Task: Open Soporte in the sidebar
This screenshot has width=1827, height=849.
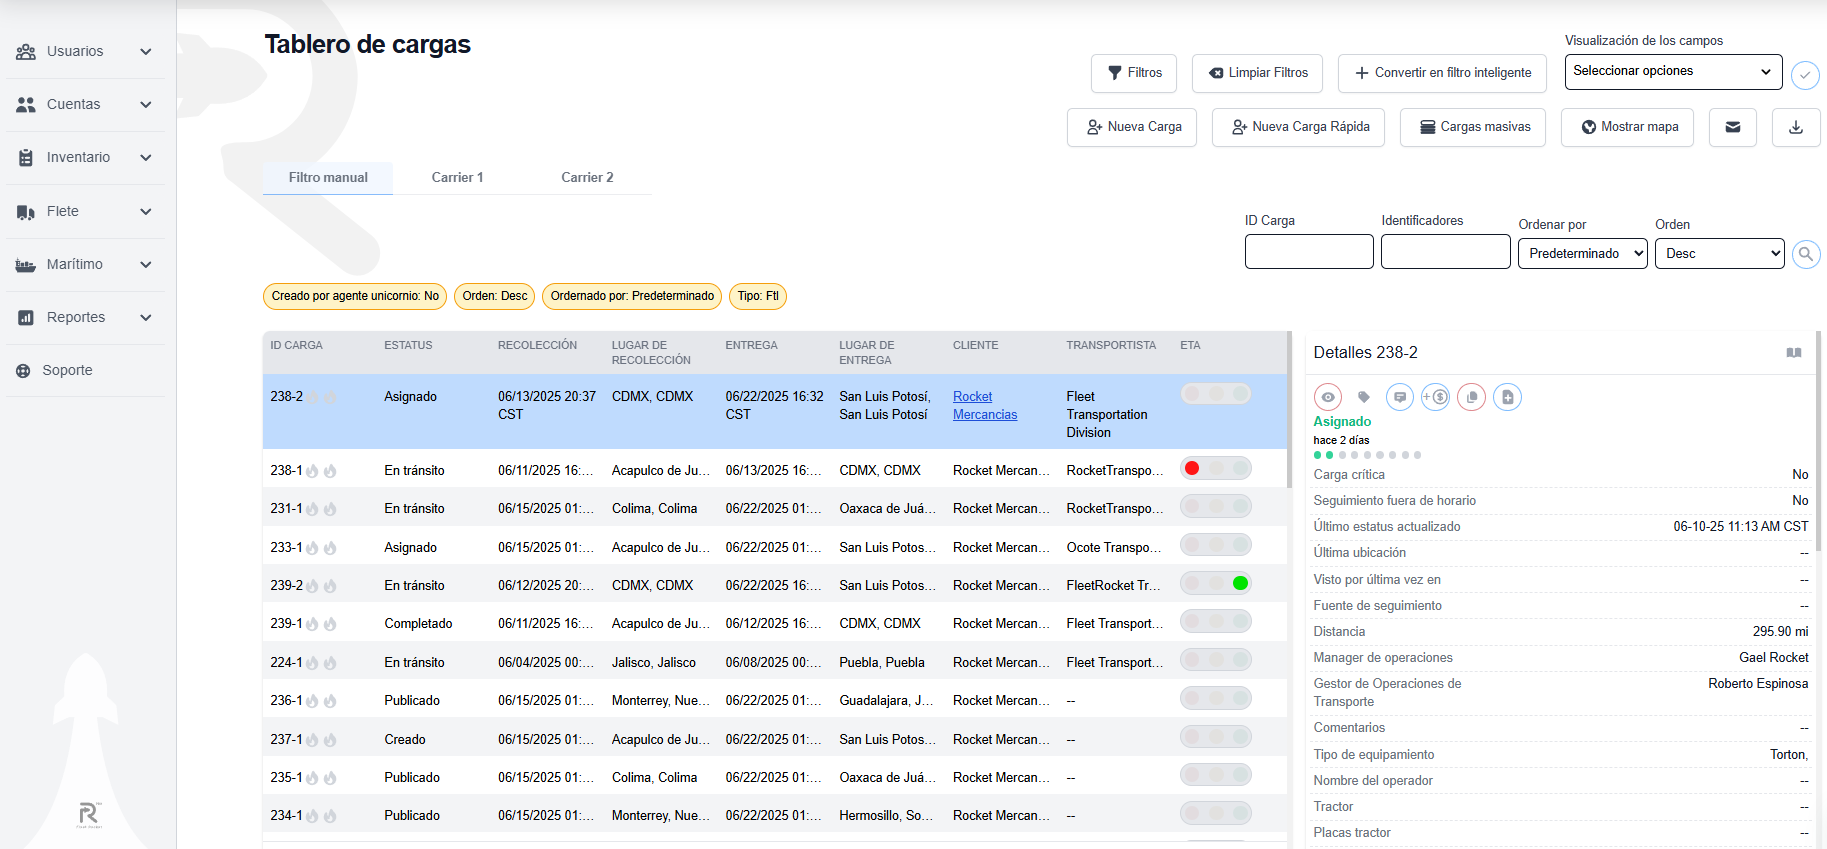Action: pos(67,370)
